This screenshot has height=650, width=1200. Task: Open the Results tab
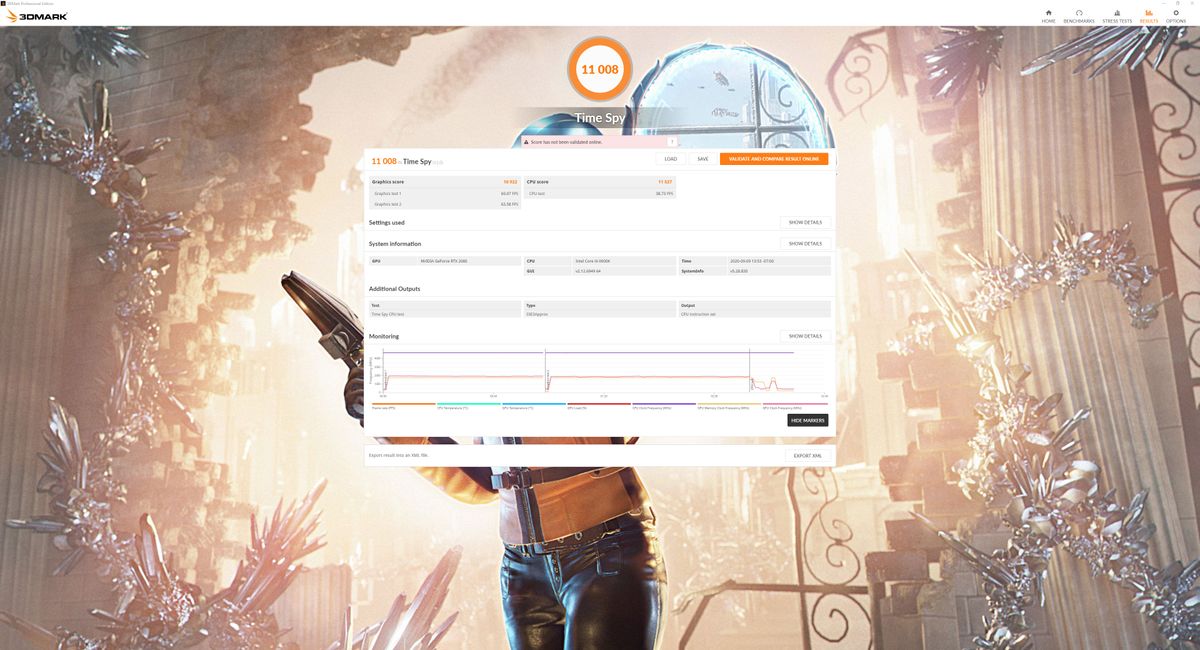click(1149, 16)
